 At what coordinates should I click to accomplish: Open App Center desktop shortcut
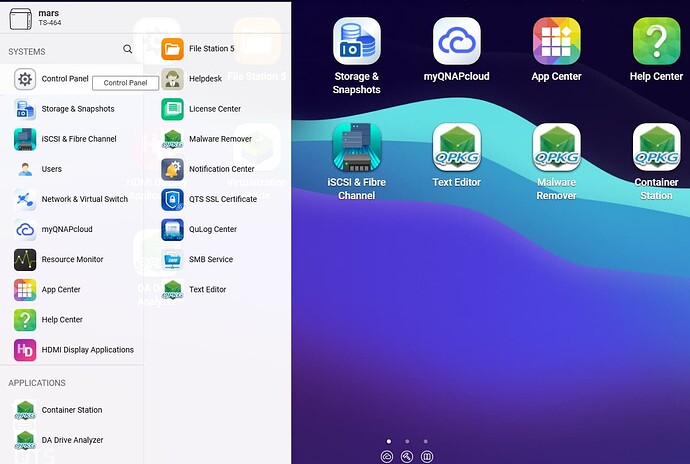pos(556,50)
